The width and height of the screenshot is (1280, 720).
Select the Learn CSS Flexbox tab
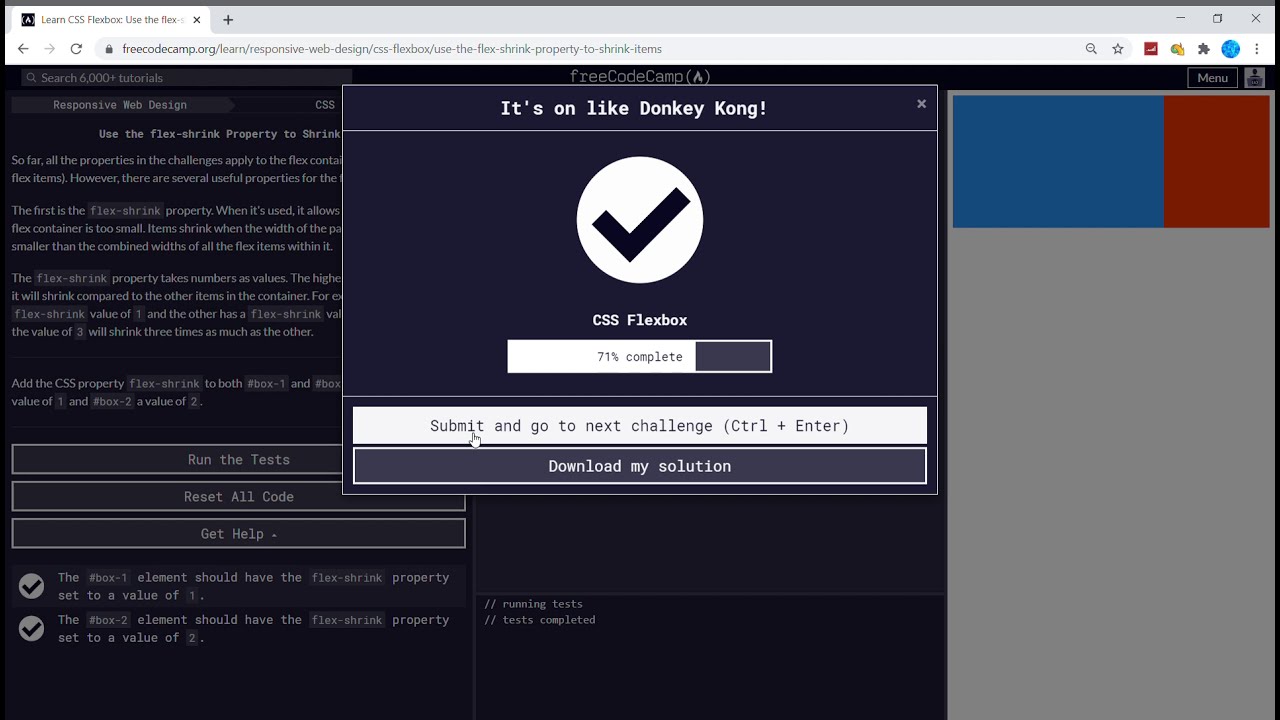coord(110,20)
